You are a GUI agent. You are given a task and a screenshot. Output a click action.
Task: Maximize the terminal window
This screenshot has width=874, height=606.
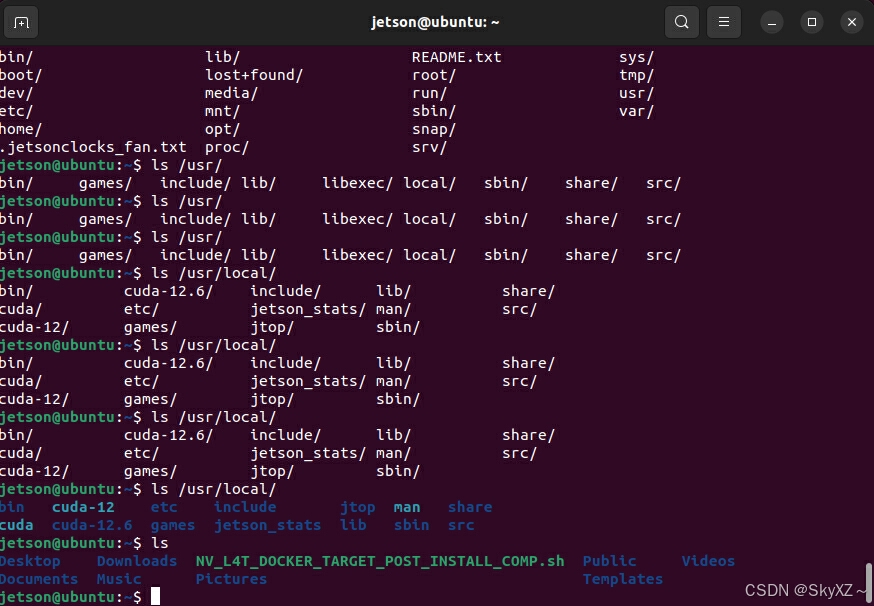[x=812, y=22]
